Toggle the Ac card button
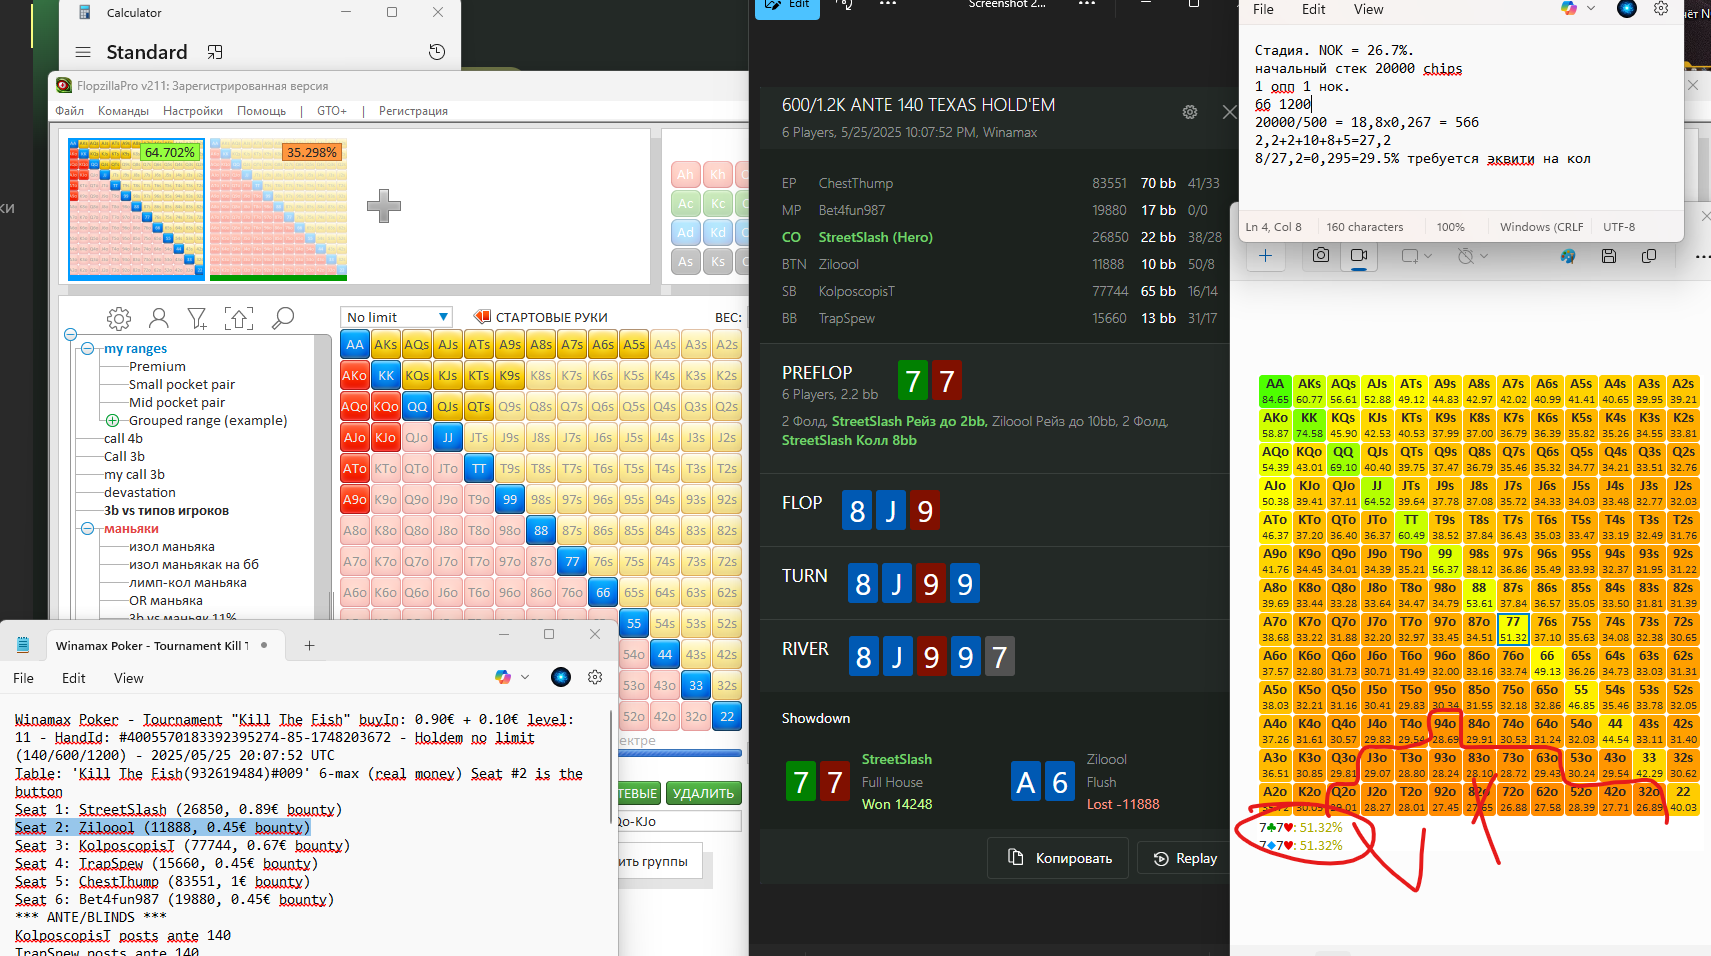The width and height of the screenshot is (1711, 956). point(685,203)
